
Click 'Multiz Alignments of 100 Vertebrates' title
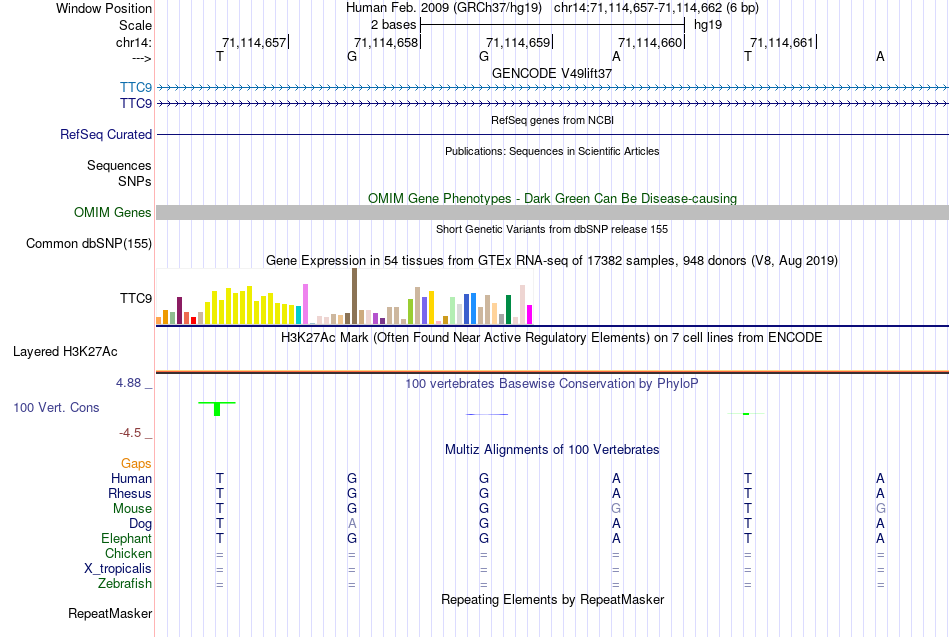click(x=552, y=449)
